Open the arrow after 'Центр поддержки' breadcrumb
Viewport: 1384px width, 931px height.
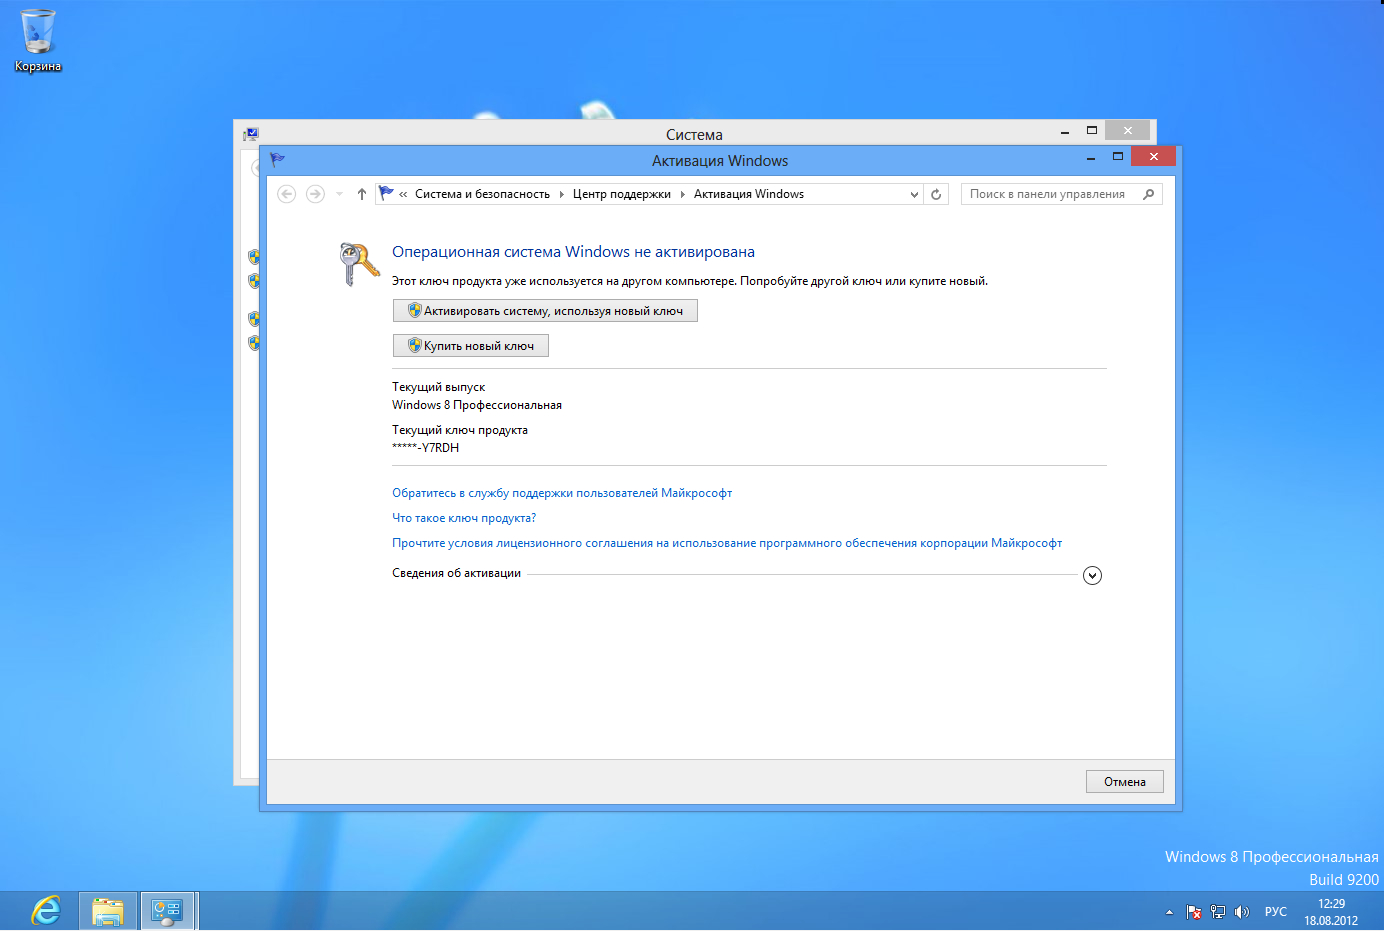pyautogui.click(x=682, y=194)
